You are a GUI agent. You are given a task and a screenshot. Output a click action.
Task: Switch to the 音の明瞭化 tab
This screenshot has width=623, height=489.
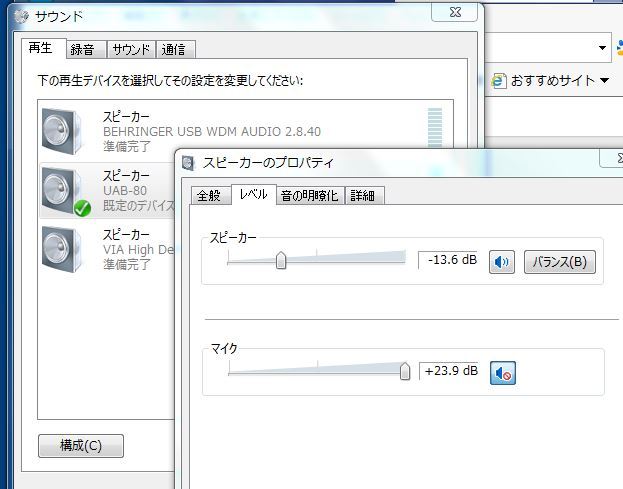(309, 195)
